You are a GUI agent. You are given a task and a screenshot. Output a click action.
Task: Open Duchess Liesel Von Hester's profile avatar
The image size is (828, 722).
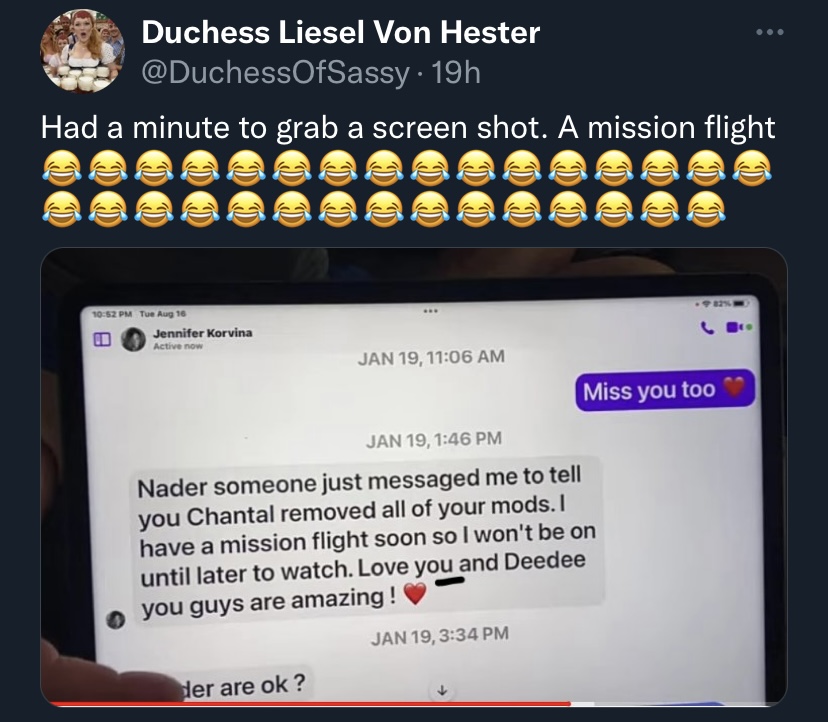82,51
